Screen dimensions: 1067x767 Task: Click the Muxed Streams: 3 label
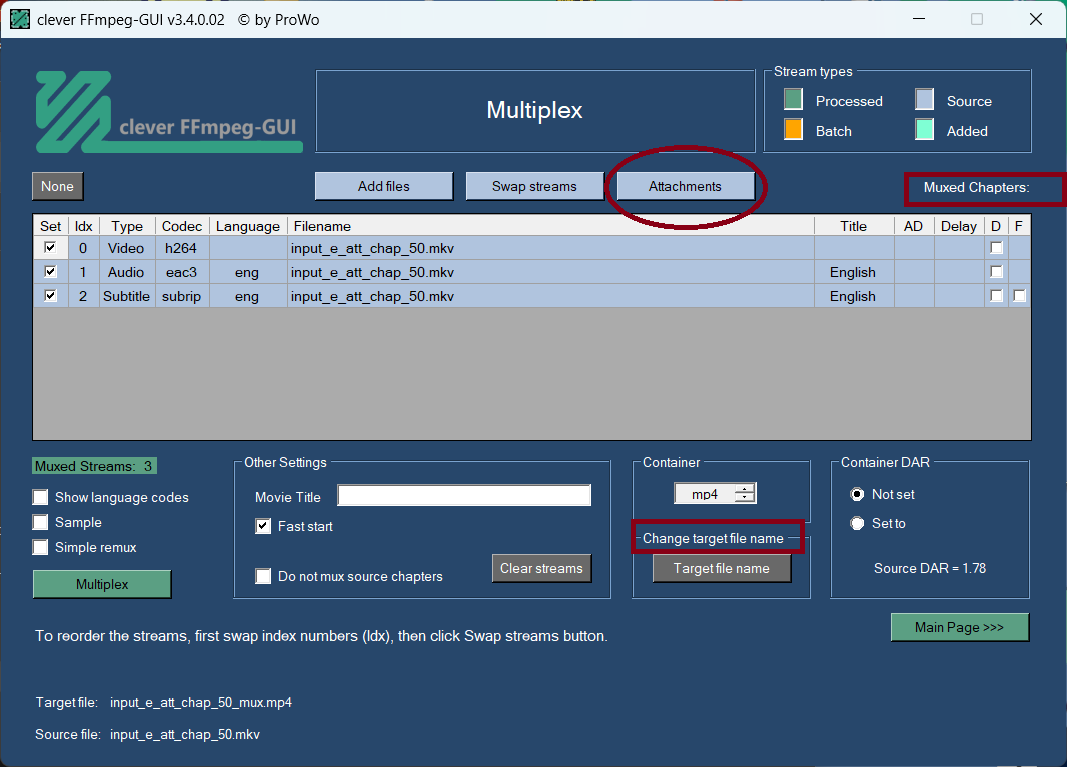[95, 466]
